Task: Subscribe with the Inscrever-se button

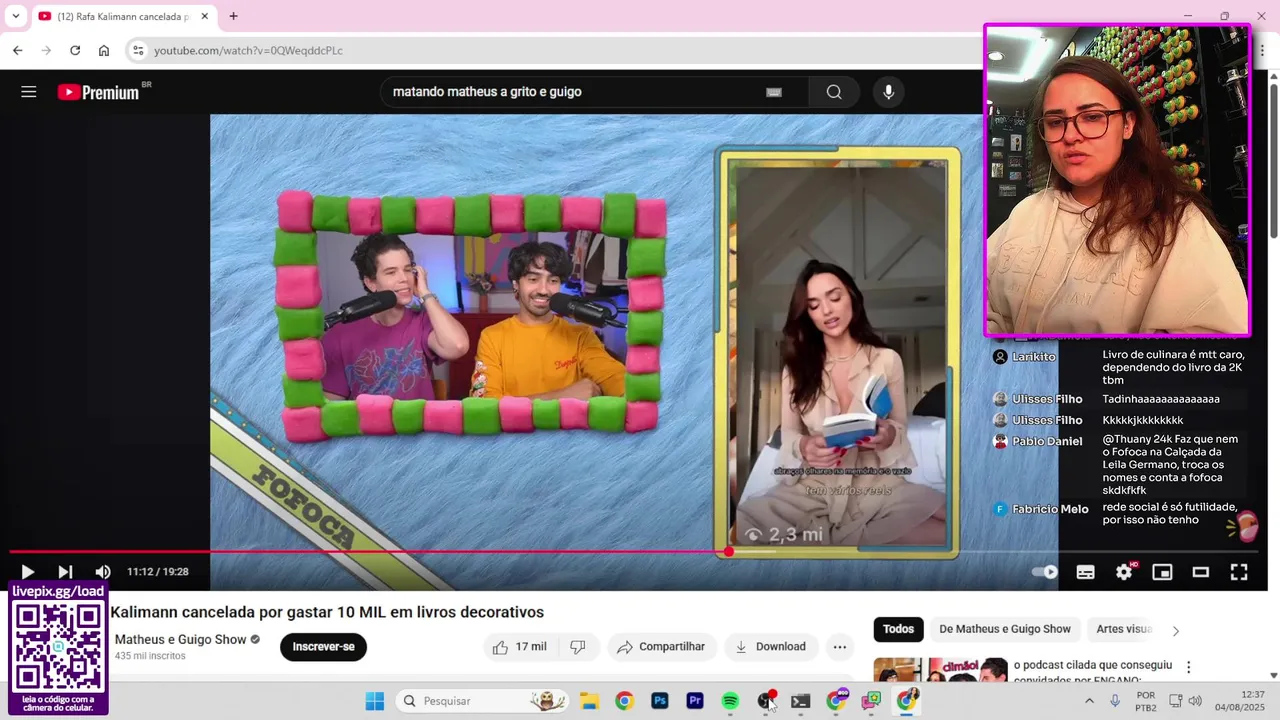Action: point(323,647)
